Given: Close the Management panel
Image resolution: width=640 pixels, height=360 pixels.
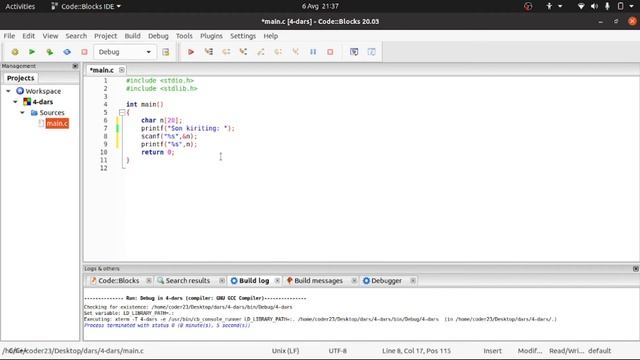Looking at the screenshot, I should pyautogui.click(x=75, y=66).
